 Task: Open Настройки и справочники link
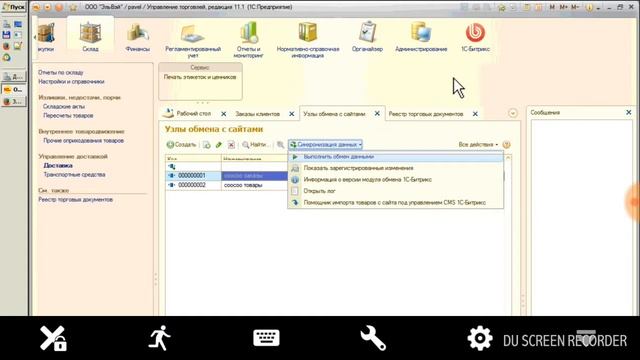coord(71,82)
